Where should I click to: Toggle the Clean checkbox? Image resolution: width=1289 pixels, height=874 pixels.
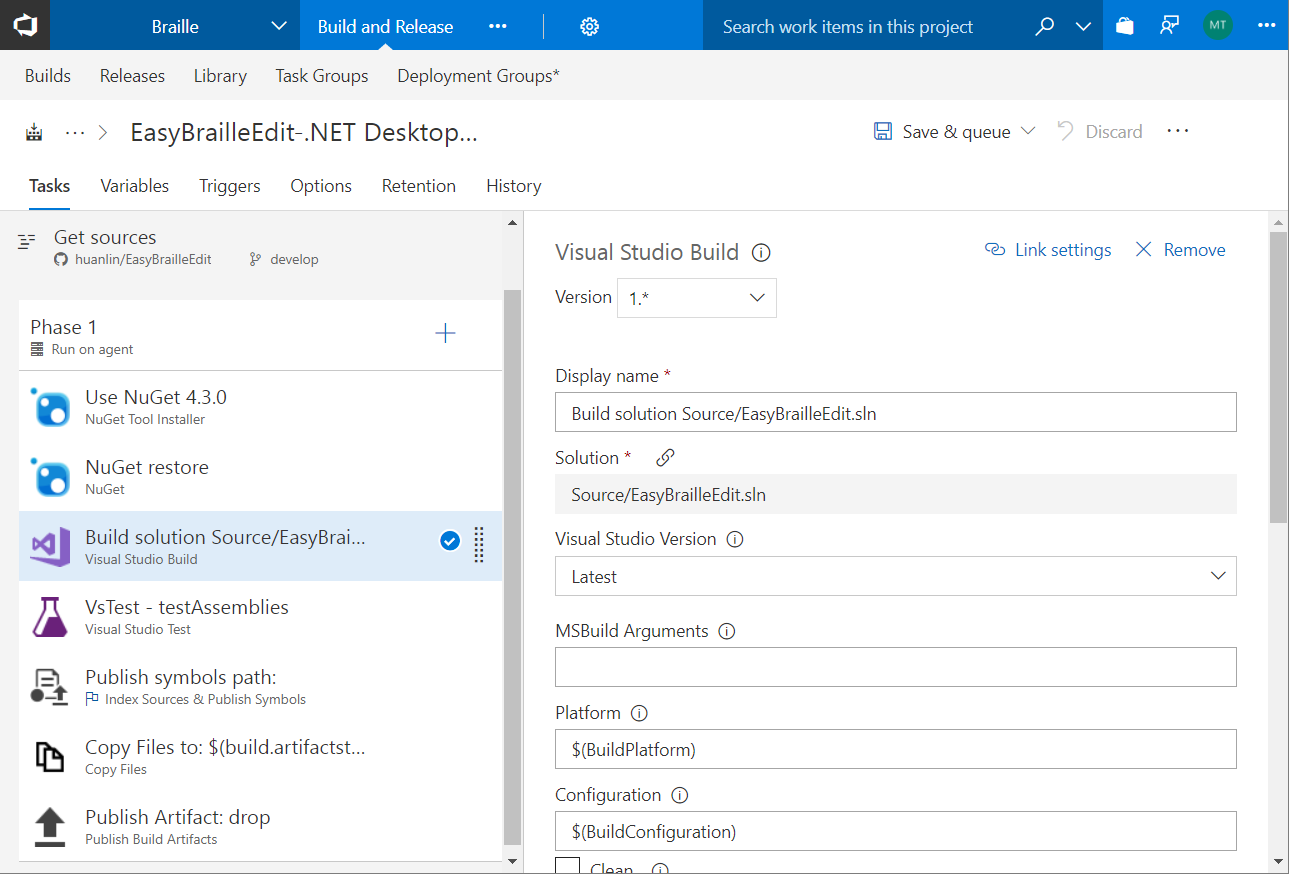pos(568,866)
